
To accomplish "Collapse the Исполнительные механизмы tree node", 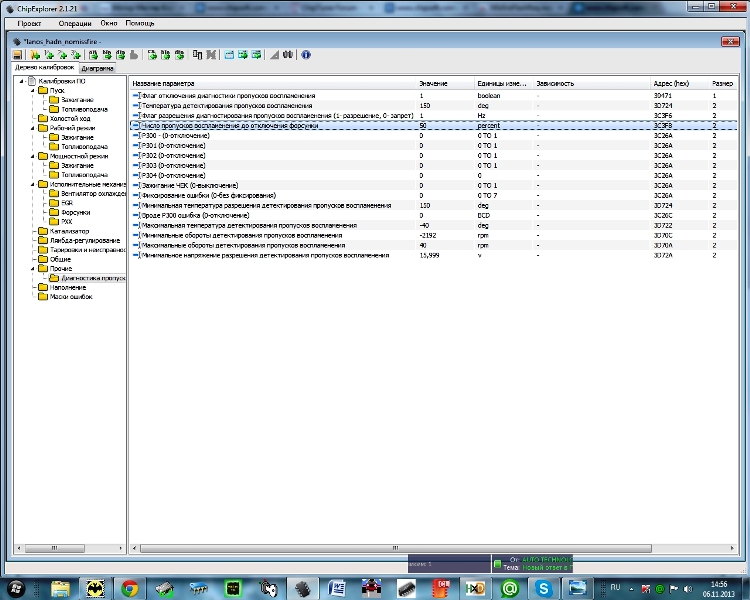I will (32, 184).
